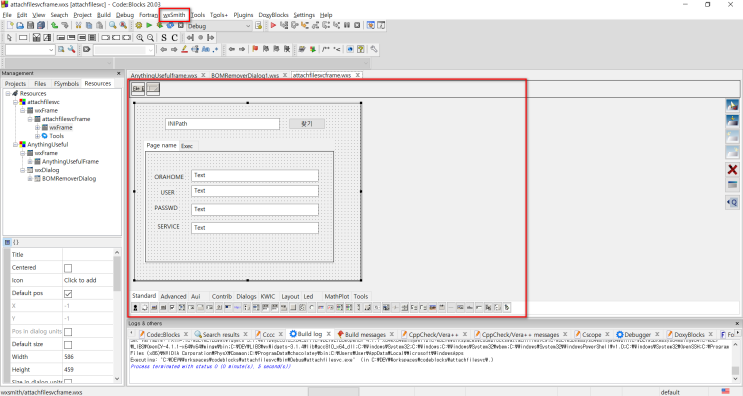Open the empty combo box at toolbar left
This screenshot has width=743, height=396.
click(30, 50)
